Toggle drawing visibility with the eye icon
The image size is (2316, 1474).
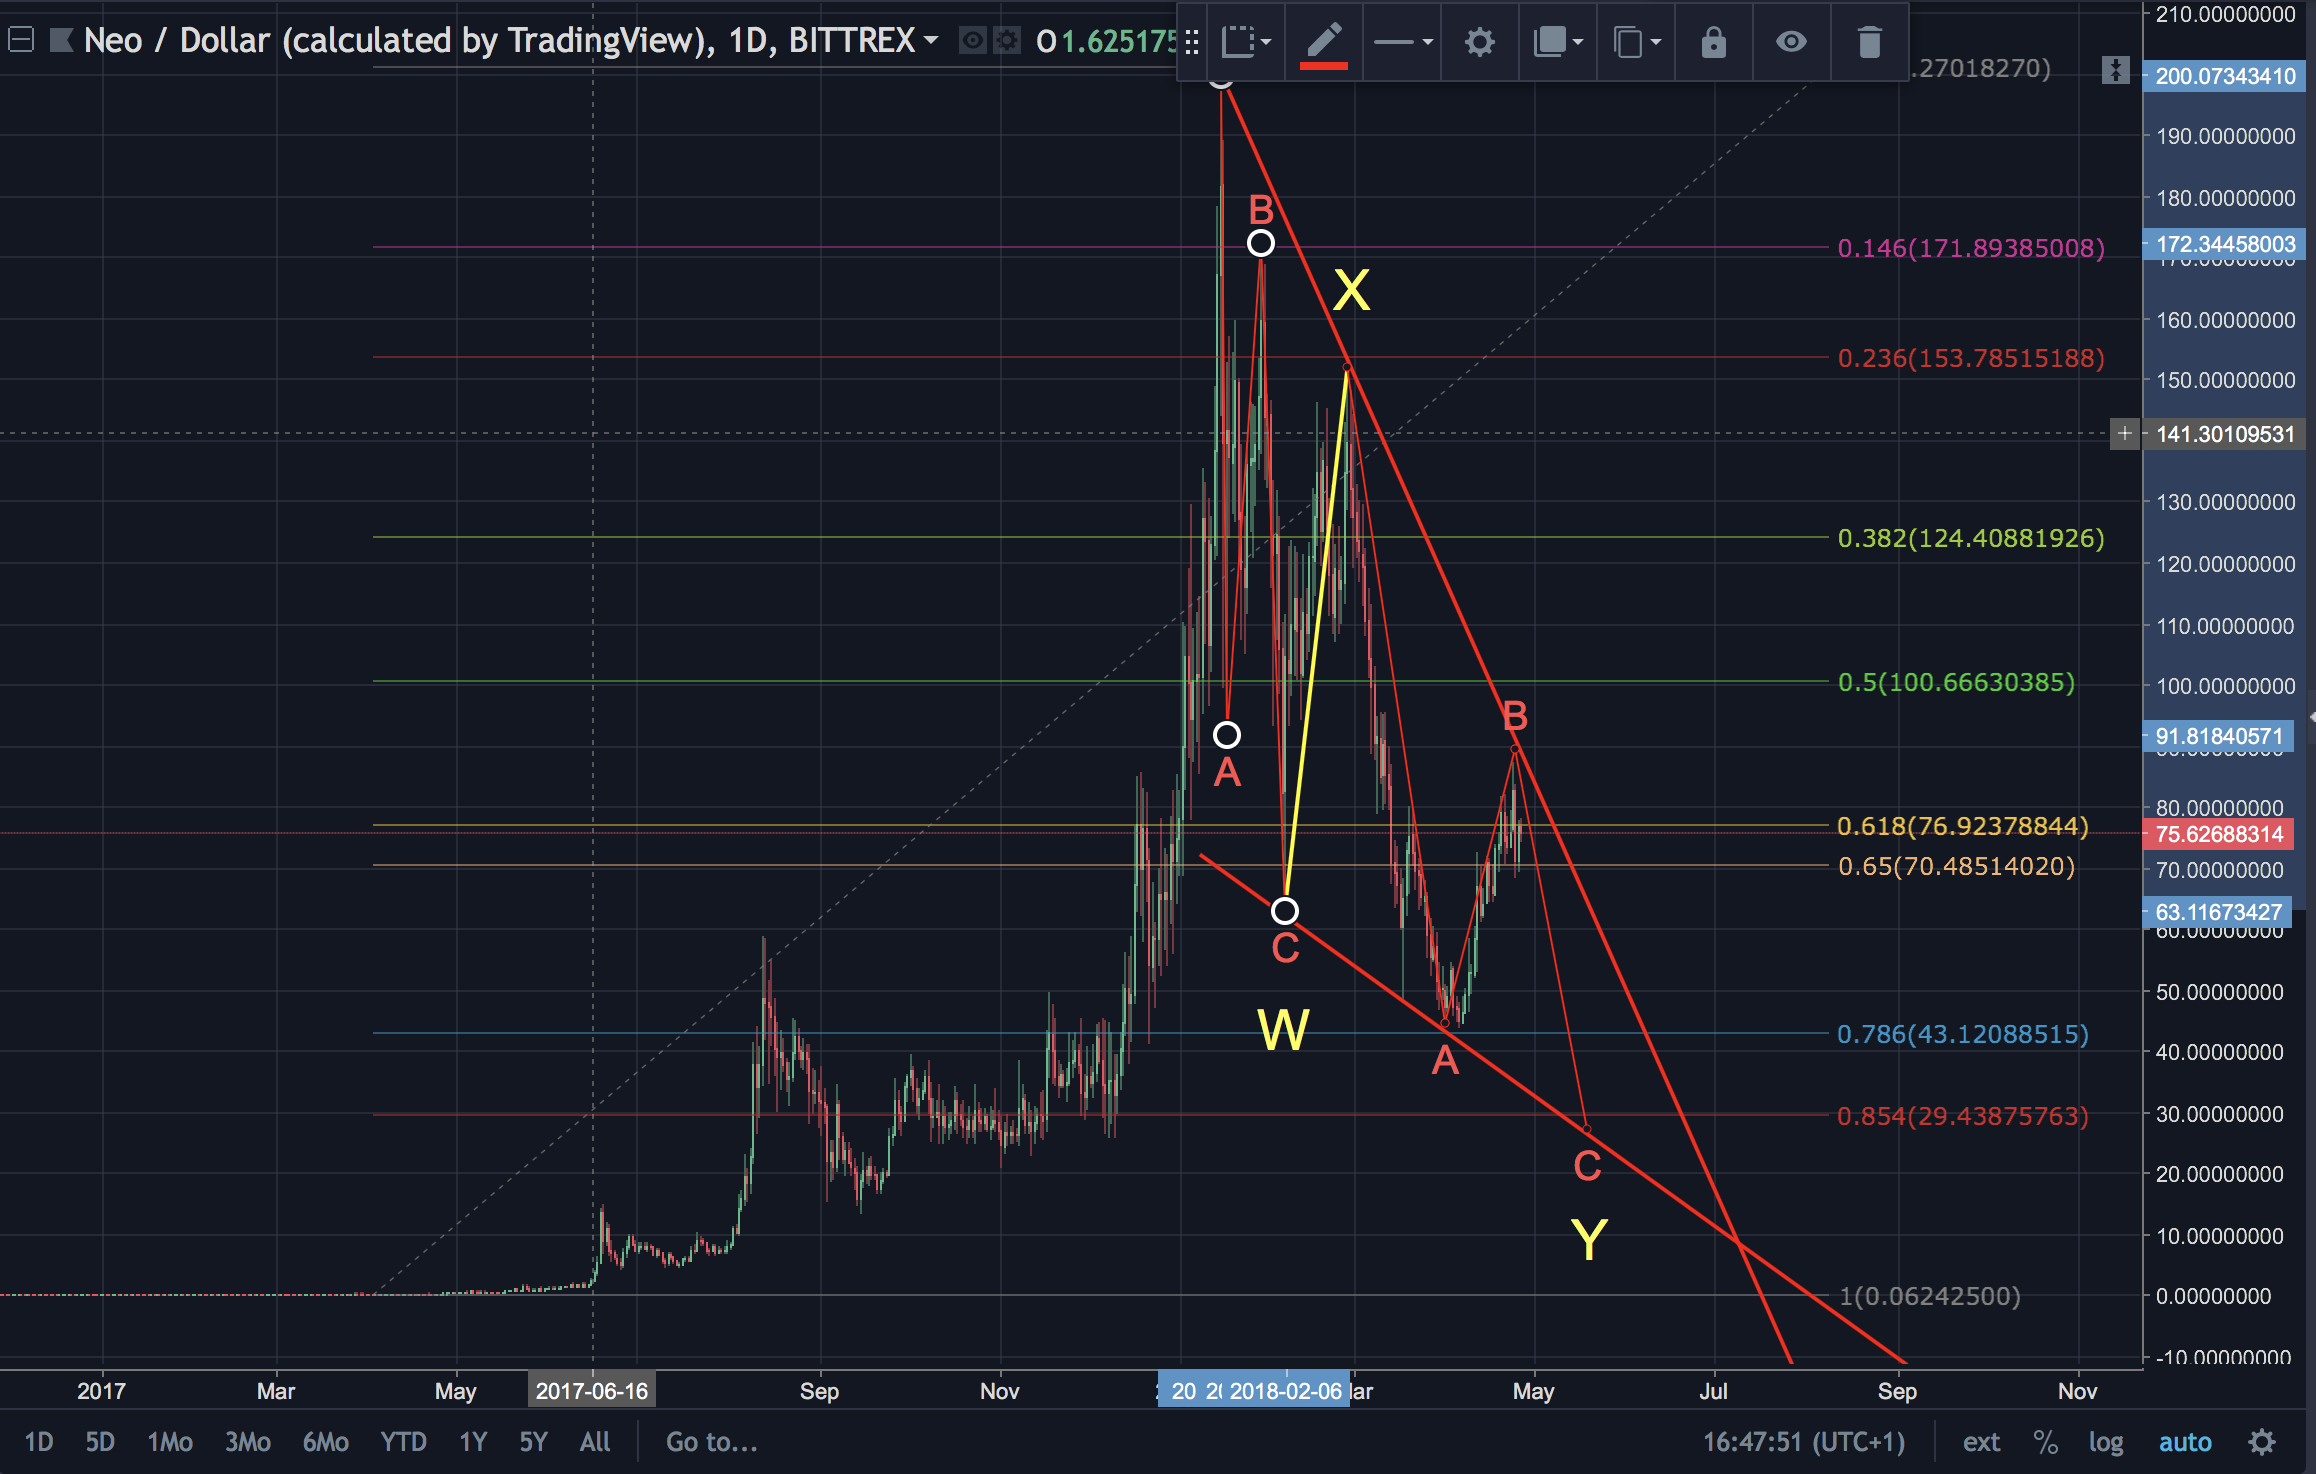tap(1791, 42)
